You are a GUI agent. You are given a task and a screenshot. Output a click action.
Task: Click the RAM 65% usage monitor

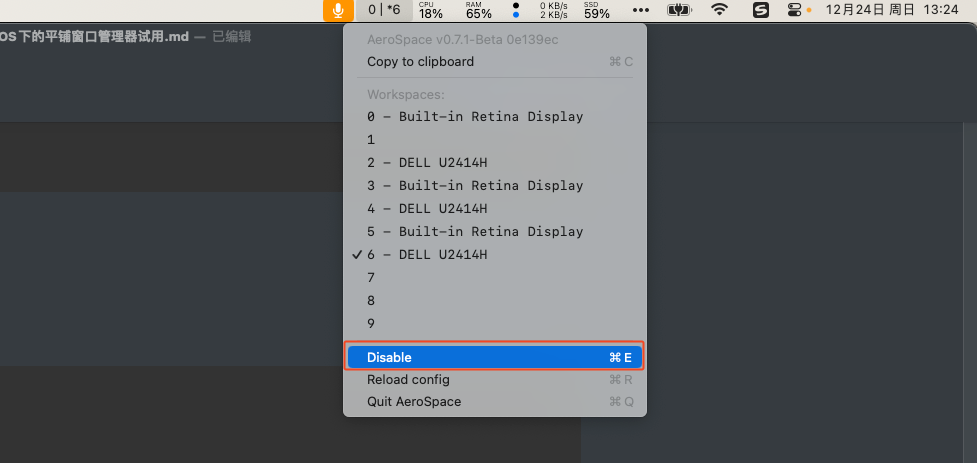(x=479, y=10)
